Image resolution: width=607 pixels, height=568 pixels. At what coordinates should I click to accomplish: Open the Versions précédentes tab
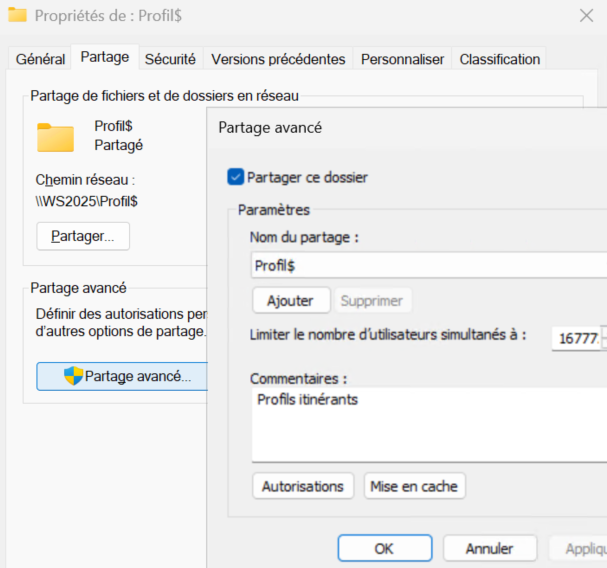278,59
